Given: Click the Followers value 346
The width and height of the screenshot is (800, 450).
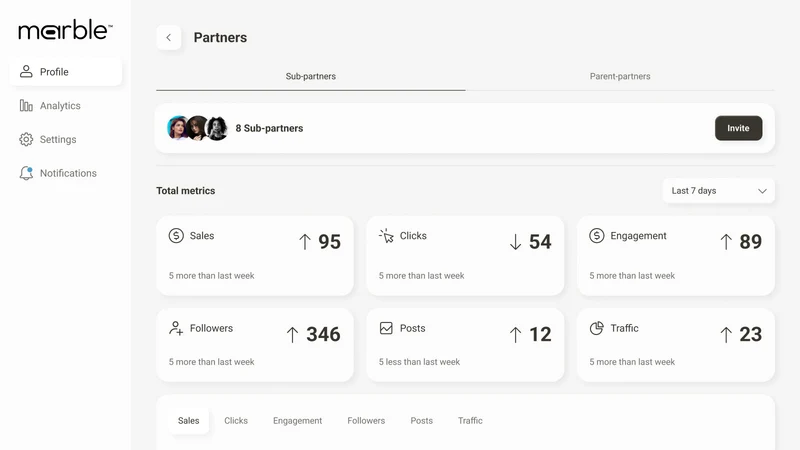Looking at the screenshot, I should click(x=323, y=335).
